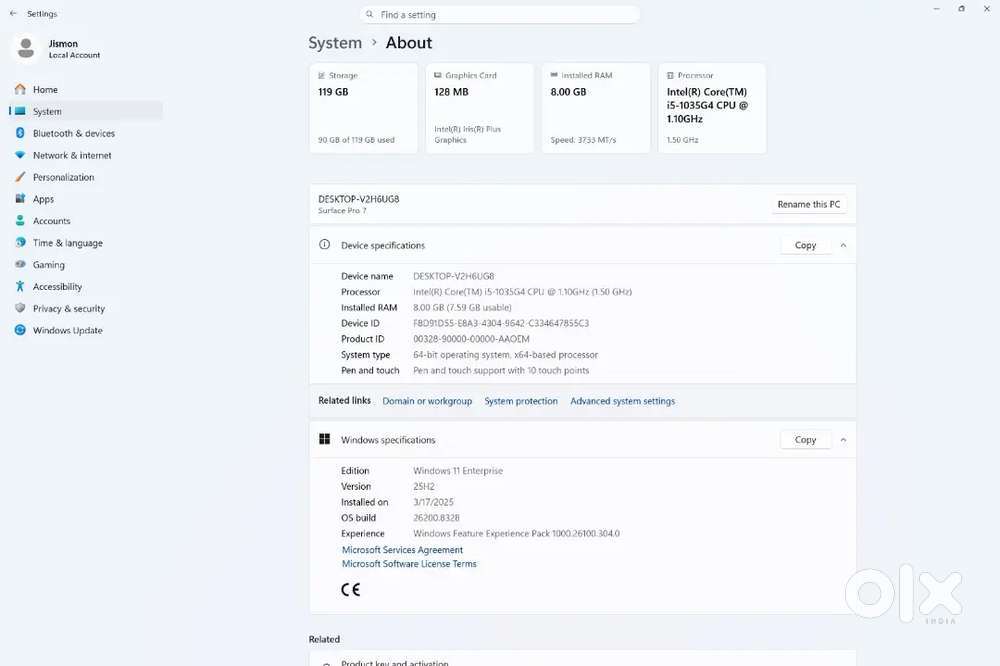Click Installed RAM 8.00 GB (7.59 GB usable)
This screenshot has width=1000, height=666.
pyautogui.click(x=462, y=307)
